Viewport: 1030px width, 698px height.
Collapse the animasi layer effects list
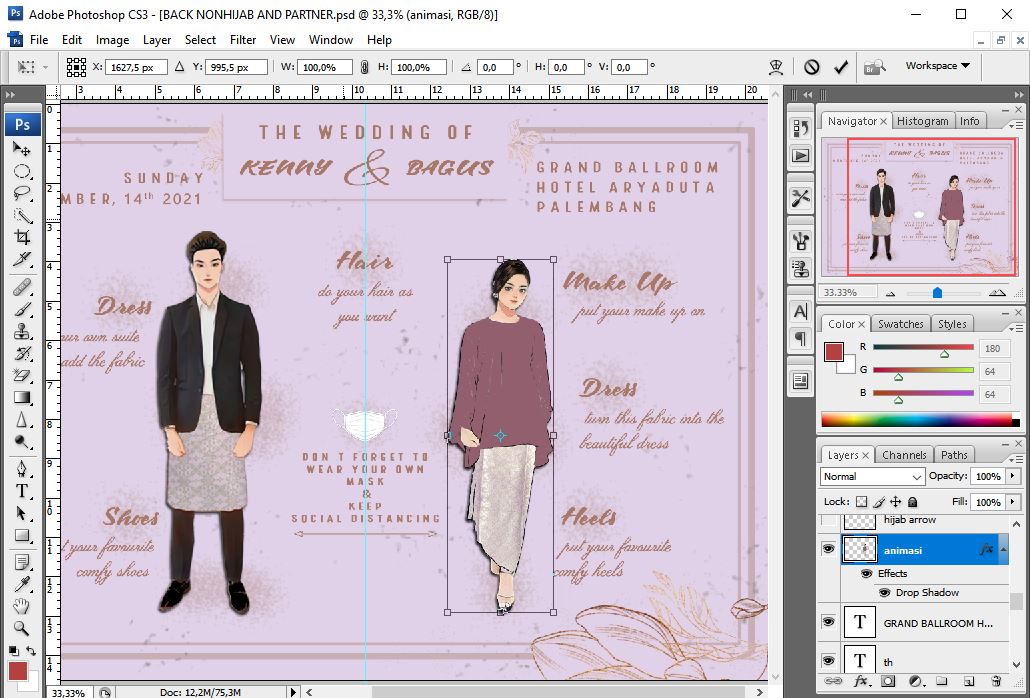point(1003,549)
